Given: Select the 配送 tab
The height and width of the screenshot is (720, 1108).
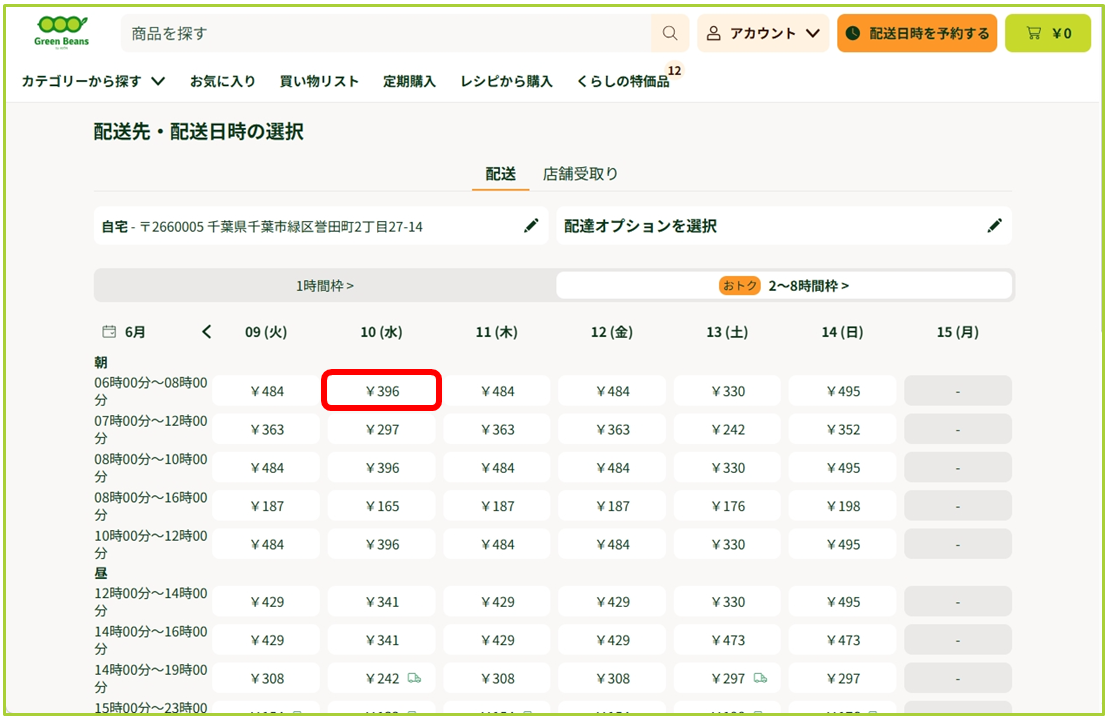Looking at the screenshot, I should click(x=500, y=174).
